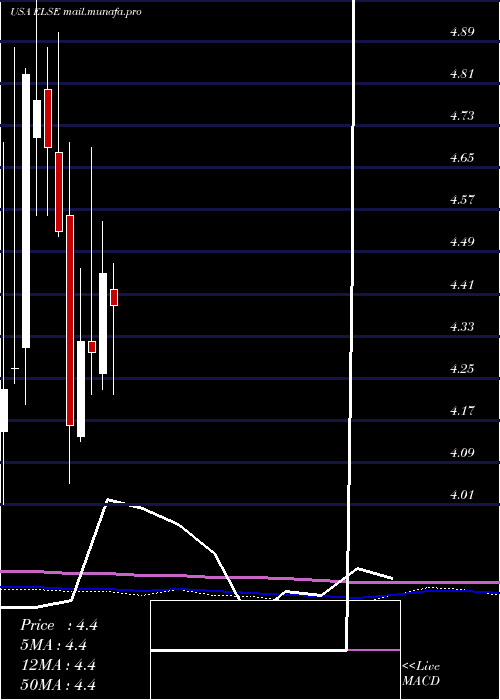This screenshot has height=700, width=500.
Task: Click the 4.41 price axis label
Action: click(462, 284)
